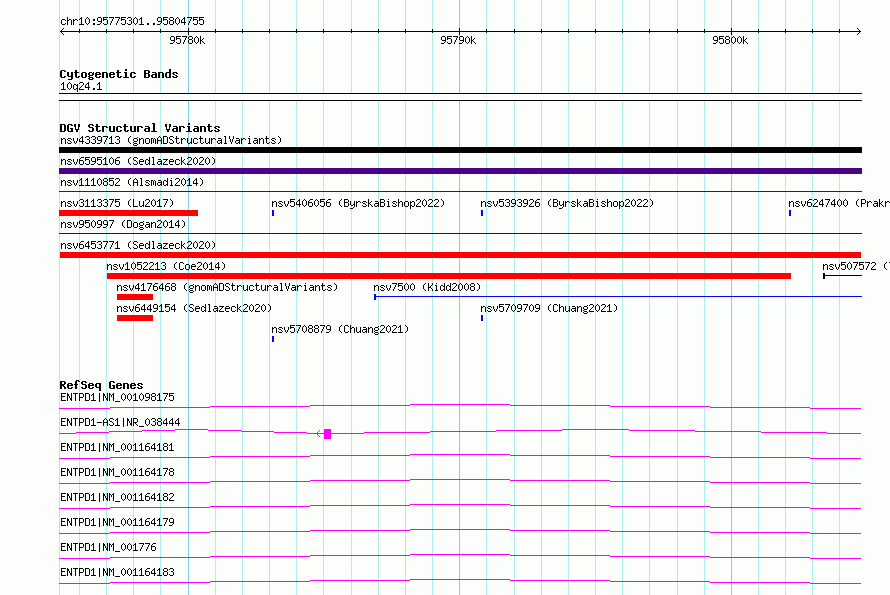Screen dimensions: 890x595
Task: Select nsv6453771 (Sedlazeck2020) label
Action: pyautogui.click(x=138, y=245)
